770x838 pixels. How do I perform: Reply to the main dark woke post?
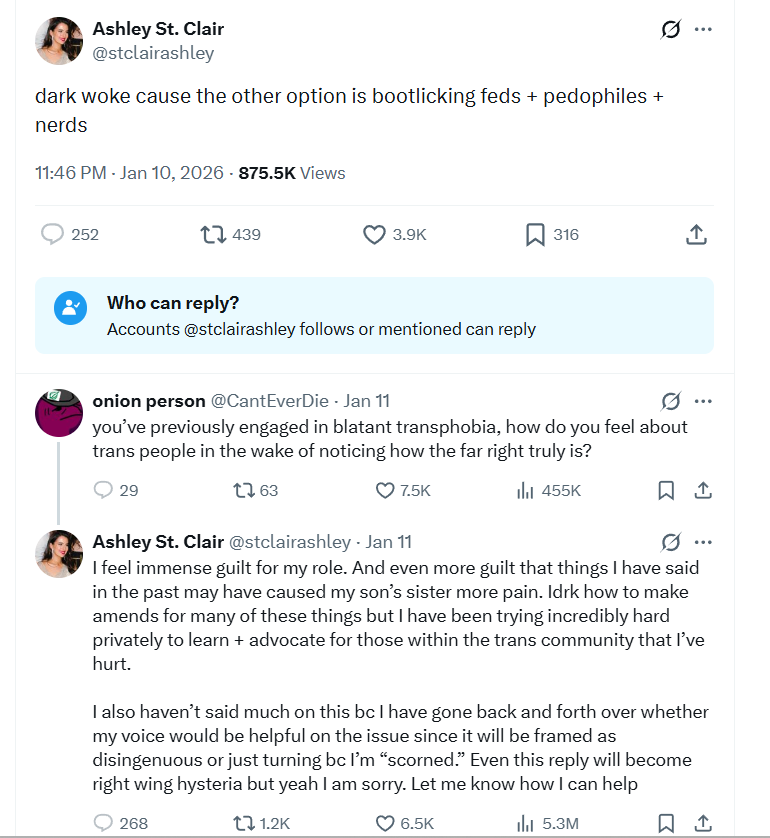(53, 234)
